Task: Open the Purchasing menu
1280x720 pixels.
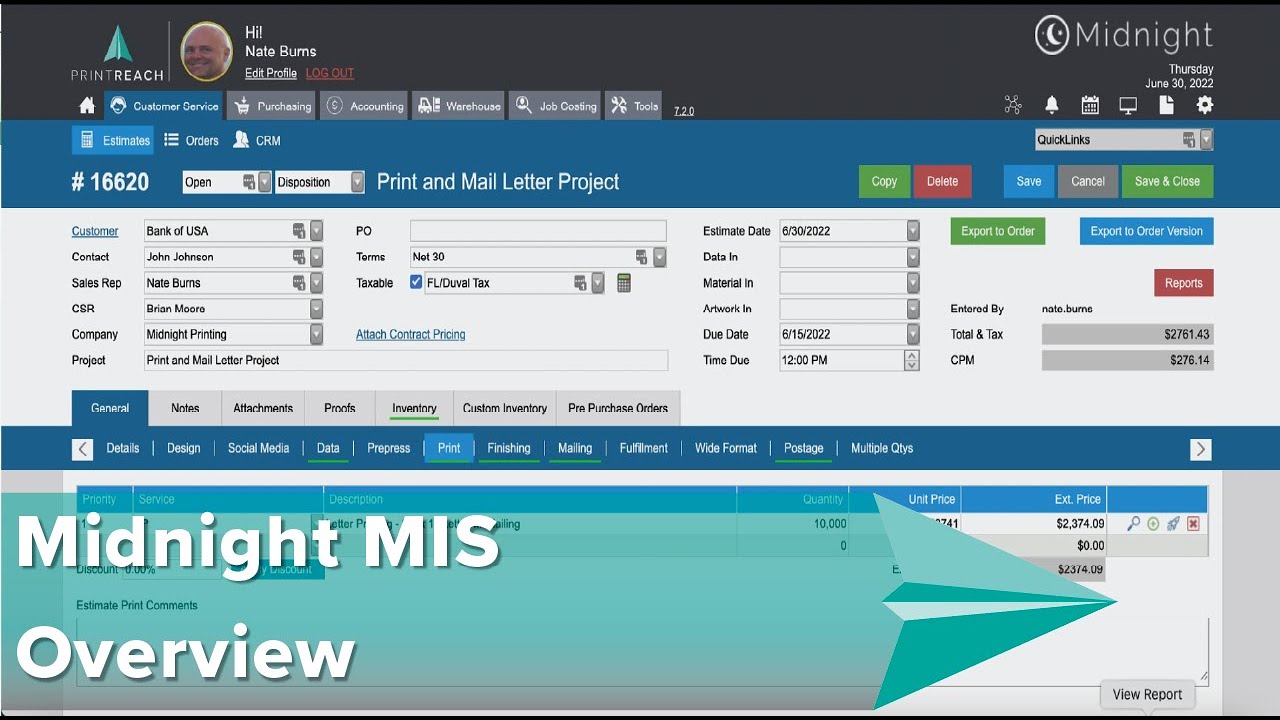Action: pyautogui.click(x=271, y=106)
